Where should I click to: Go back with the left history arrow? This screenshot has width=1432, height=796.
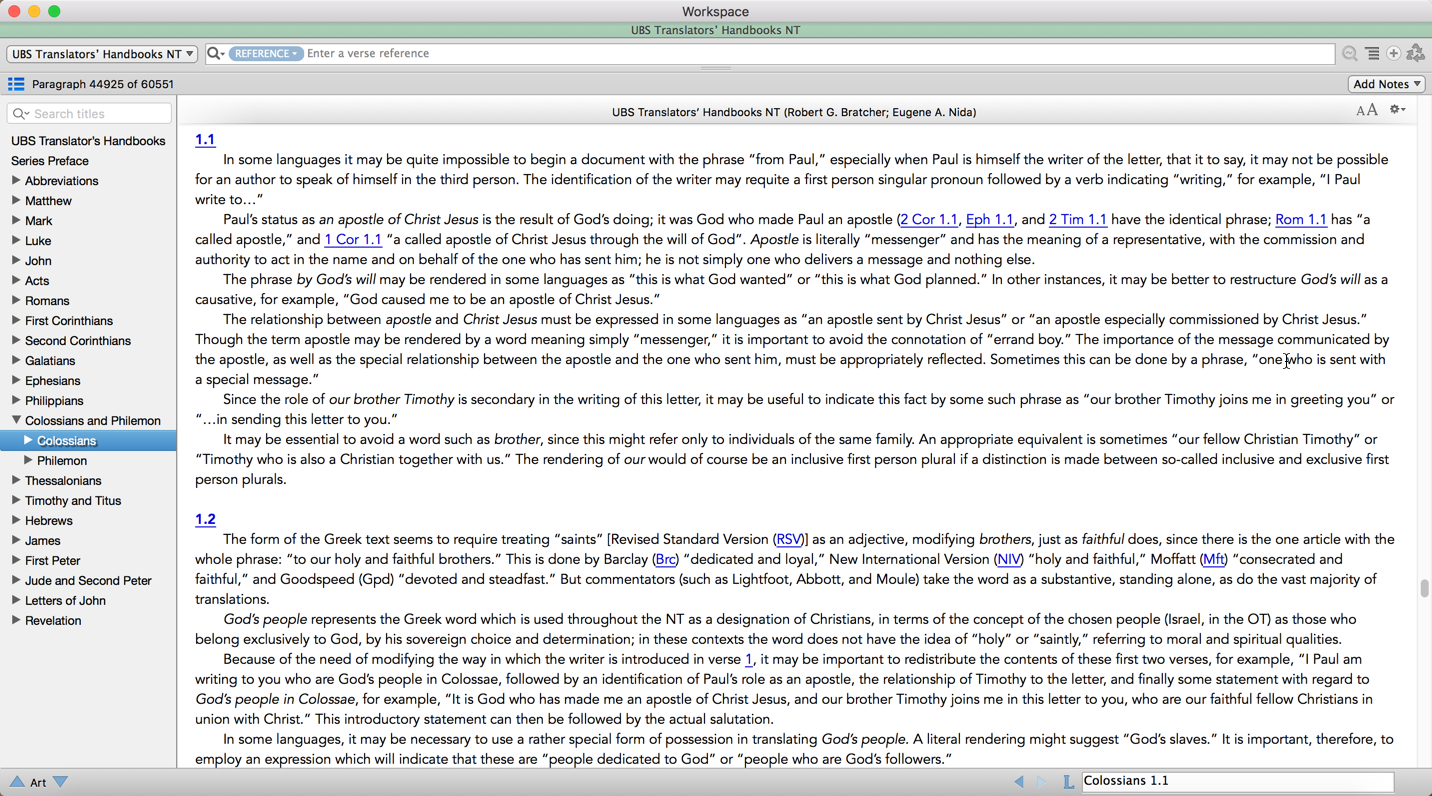pyautogui.click(x=1019, y=782)
